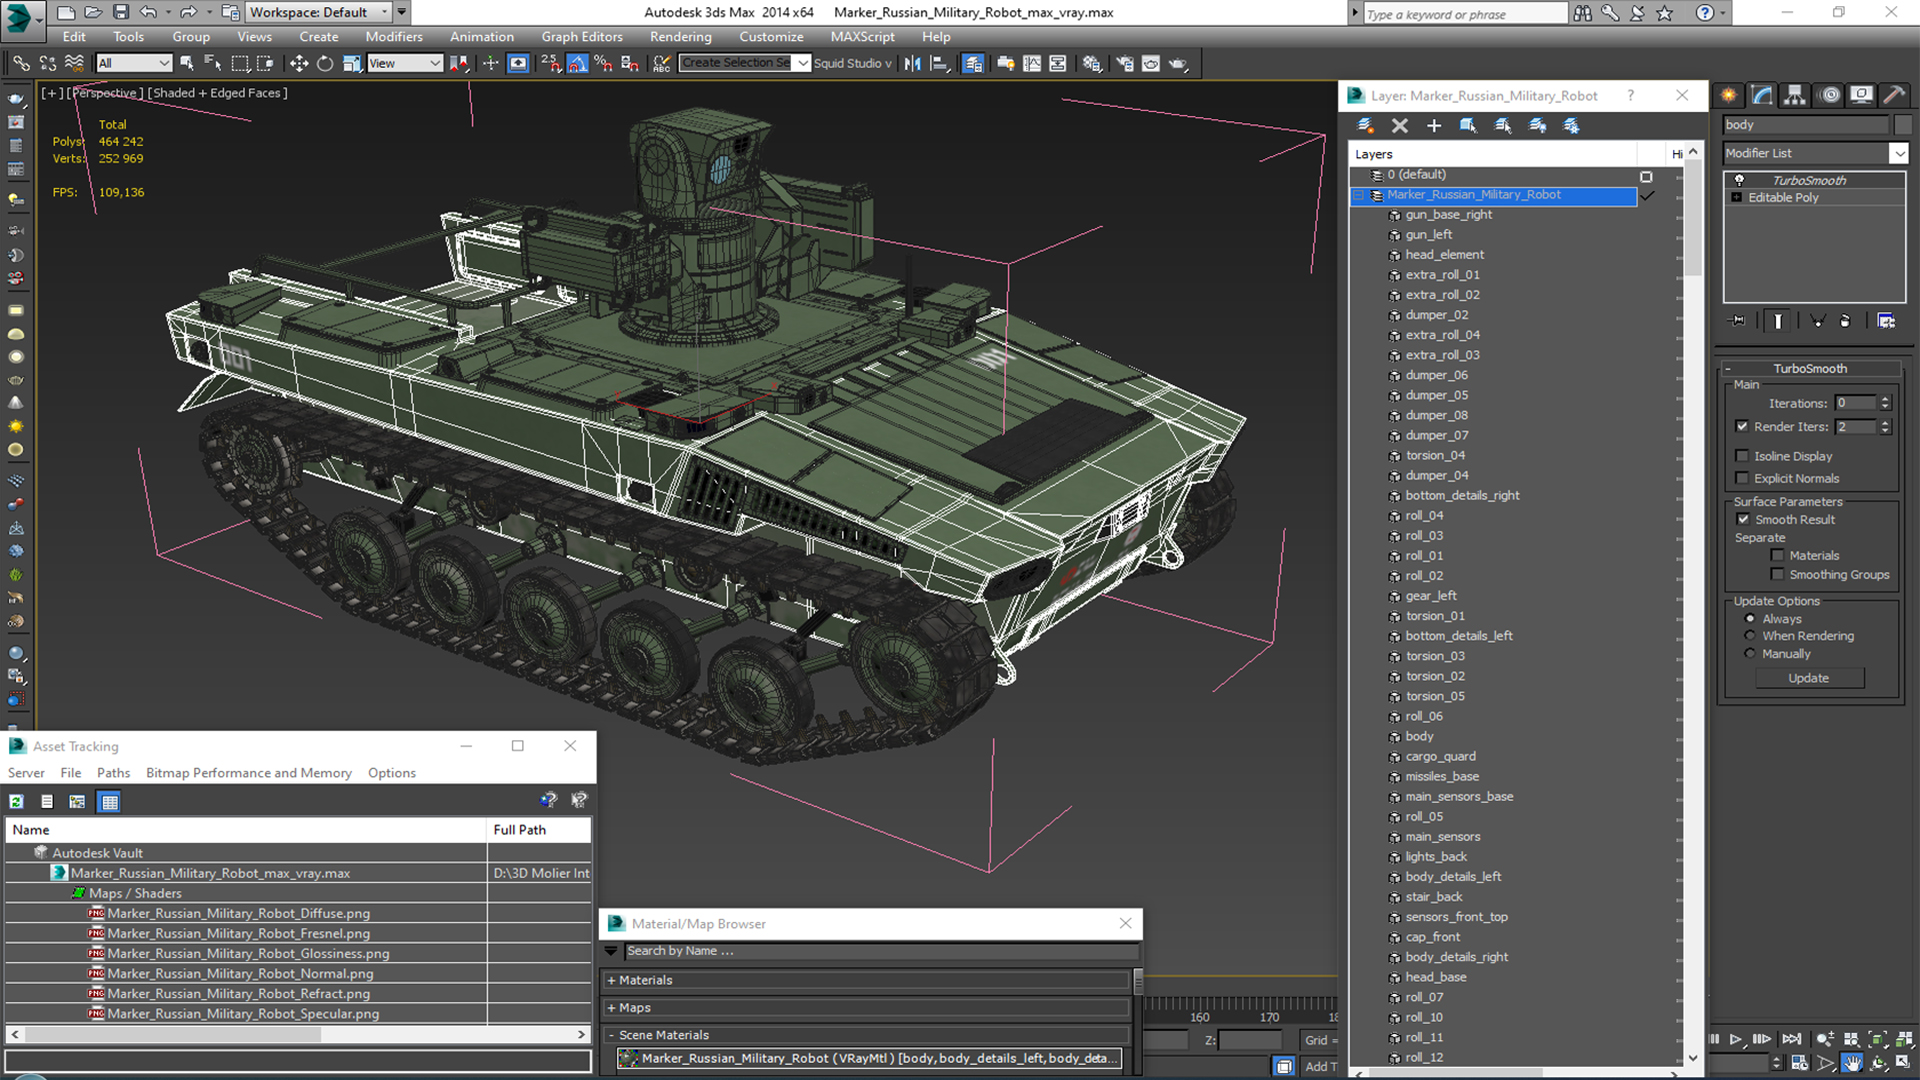This screenshot has height=1080, width=1920.
Task: Add selected objects to layer (plus icon)
Action: click(x=1433, y=125)
